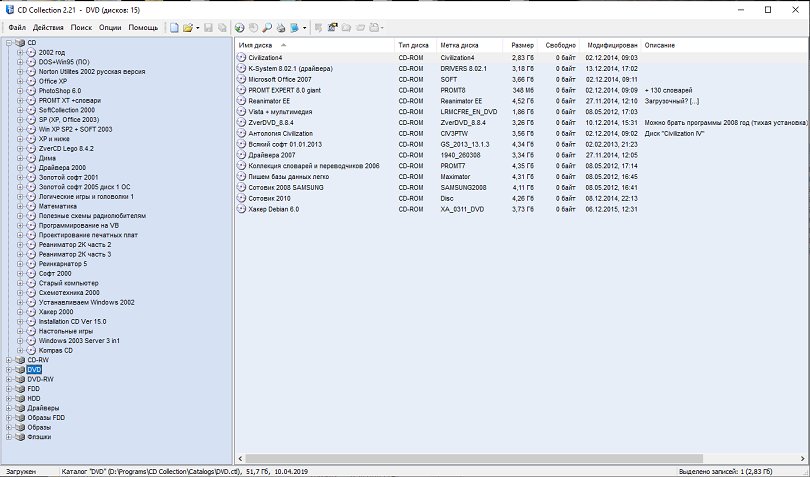The width and height of the screenshot is (810, 477).
Task: Expand the HDD tree node
Action: tap(9, 398)
